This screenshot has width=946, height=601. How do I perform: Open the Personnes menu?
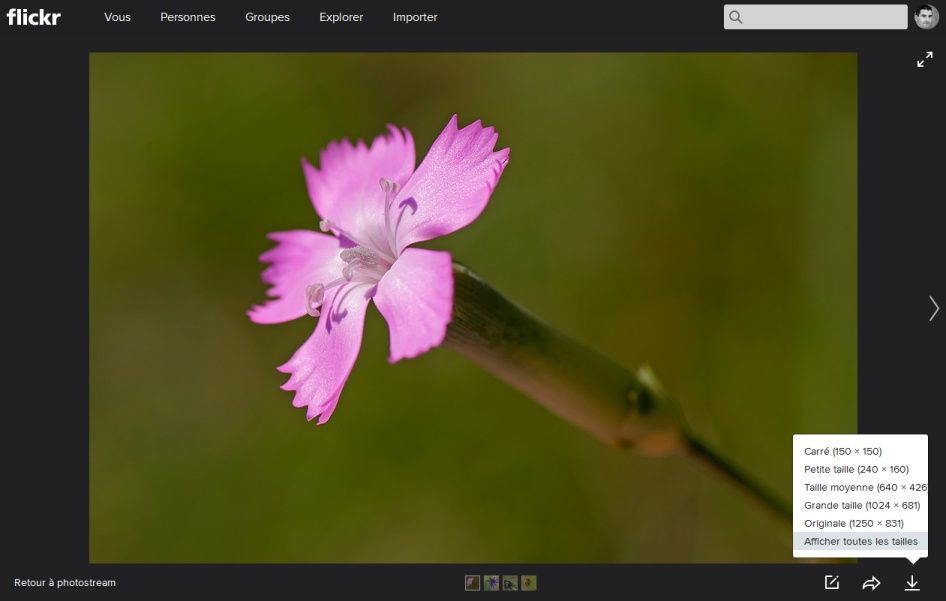click(188, 17)
